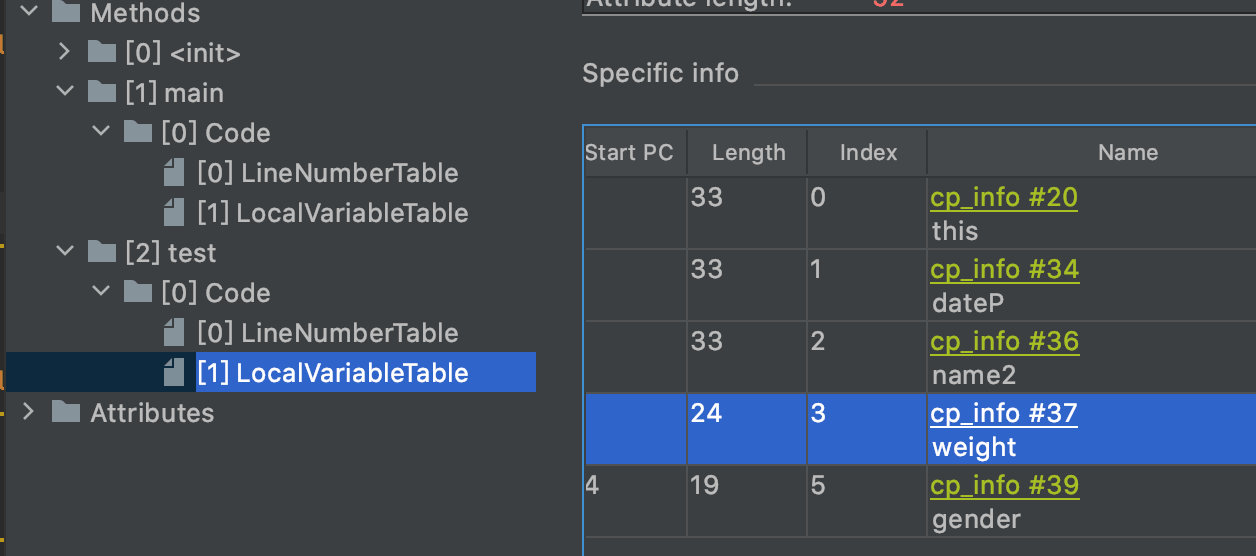Collapse the [2] test method node
Screen dimensions: 1256x556
point(64,252)
